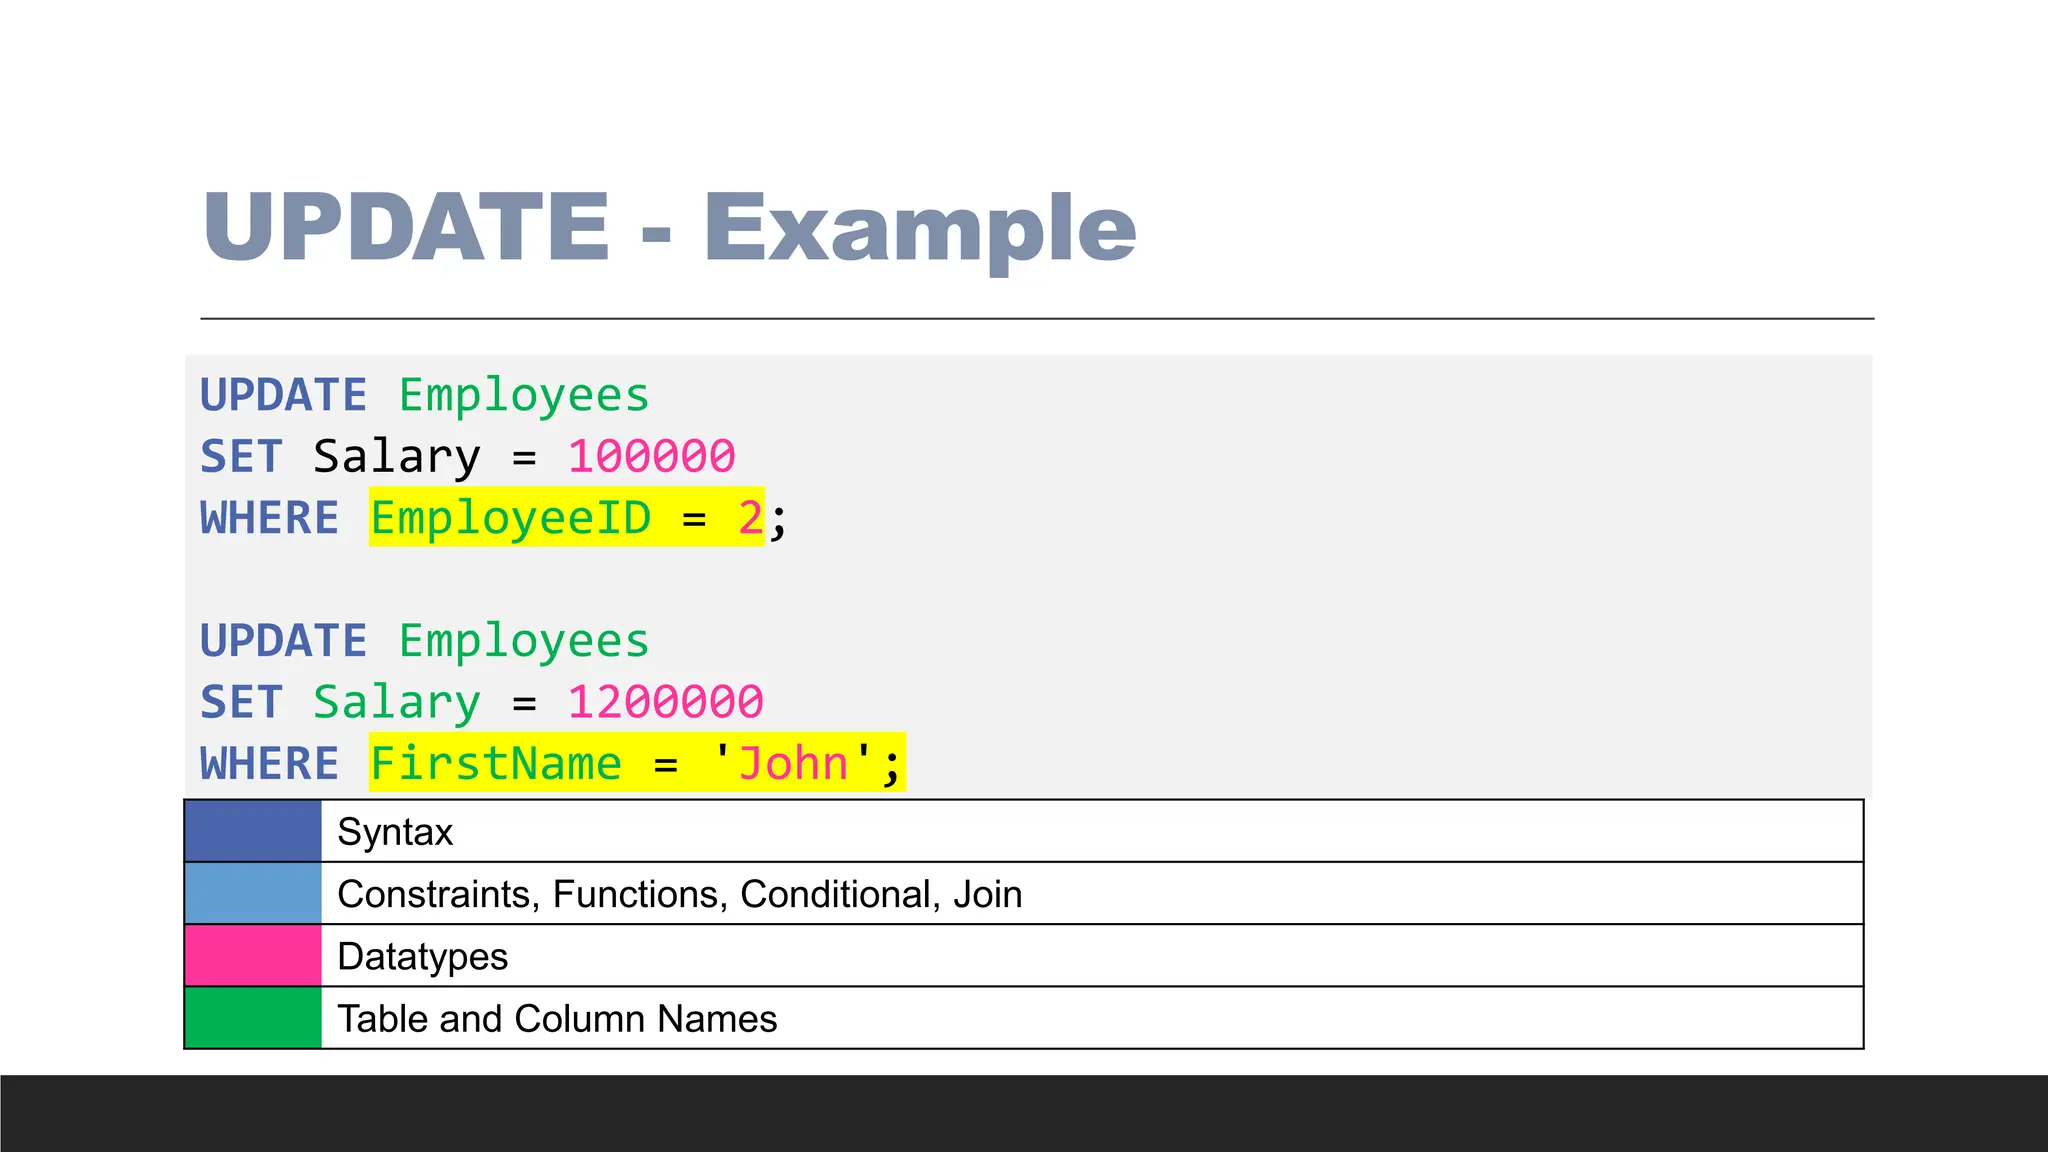Click the pink value '1200000'
The image size is (2048, 1152).
tap(666, 702)
